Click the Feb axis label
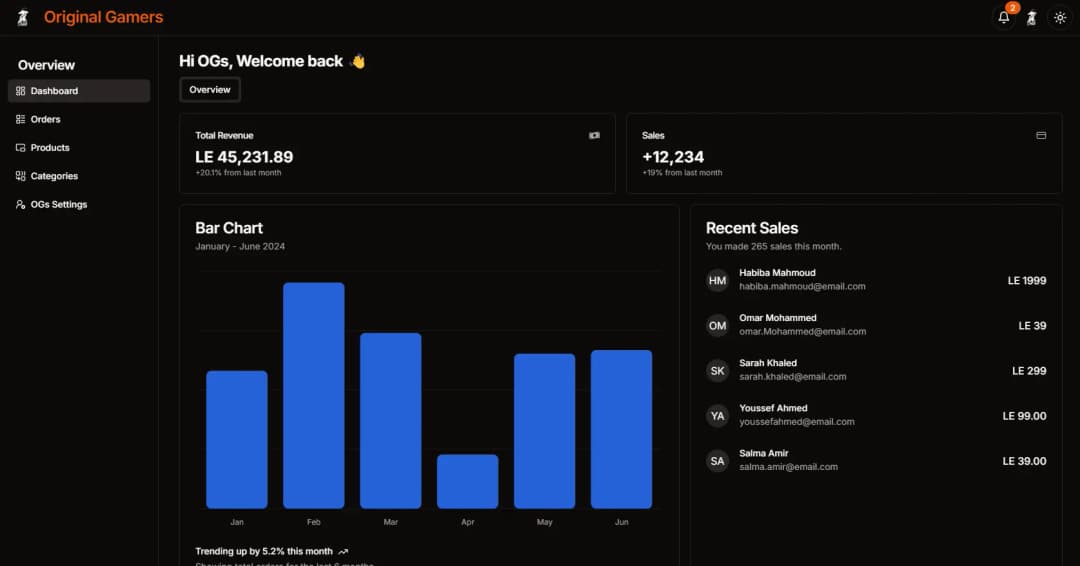This screenshot has height=566, width=1080. (313, 522)
